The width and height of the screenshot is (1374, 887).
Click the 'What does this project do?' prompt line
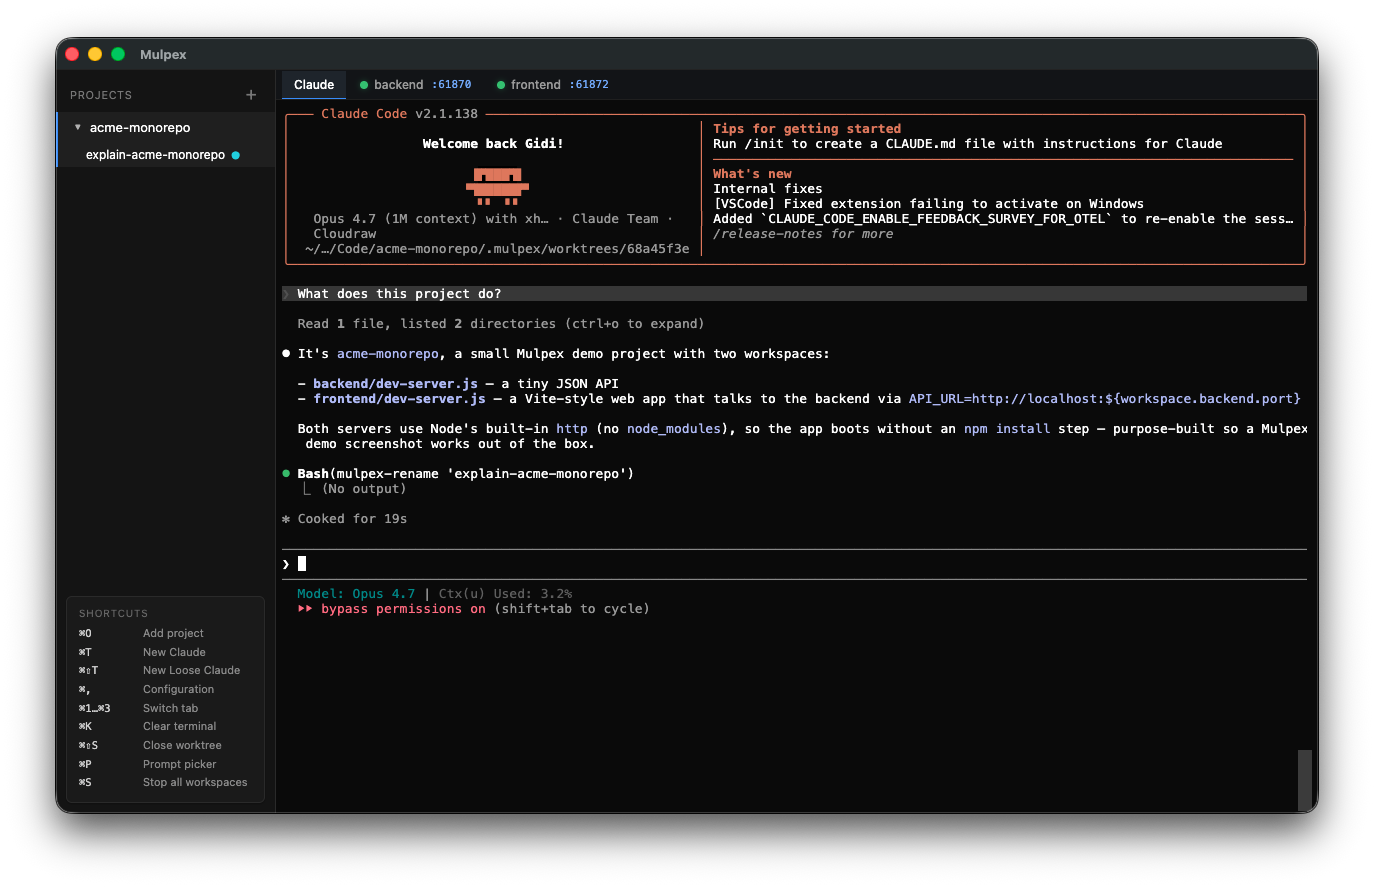click(794, 294)
